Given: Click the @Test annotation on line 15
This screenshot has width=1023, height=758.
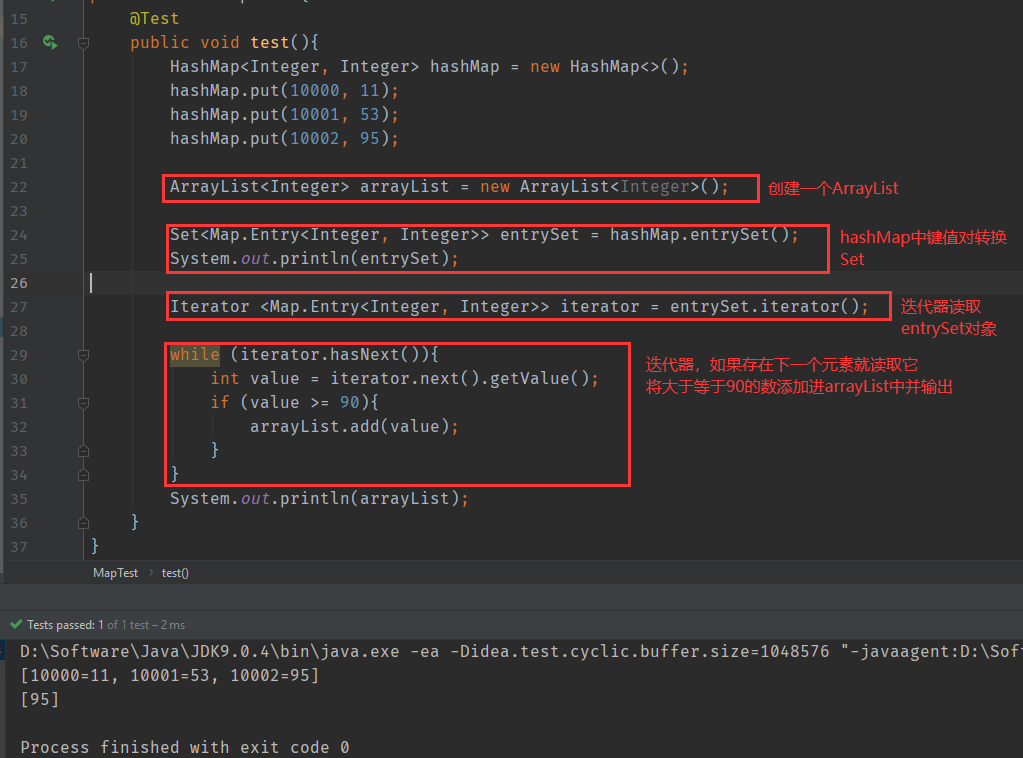Looking at the screenshot, I should 154,18.
